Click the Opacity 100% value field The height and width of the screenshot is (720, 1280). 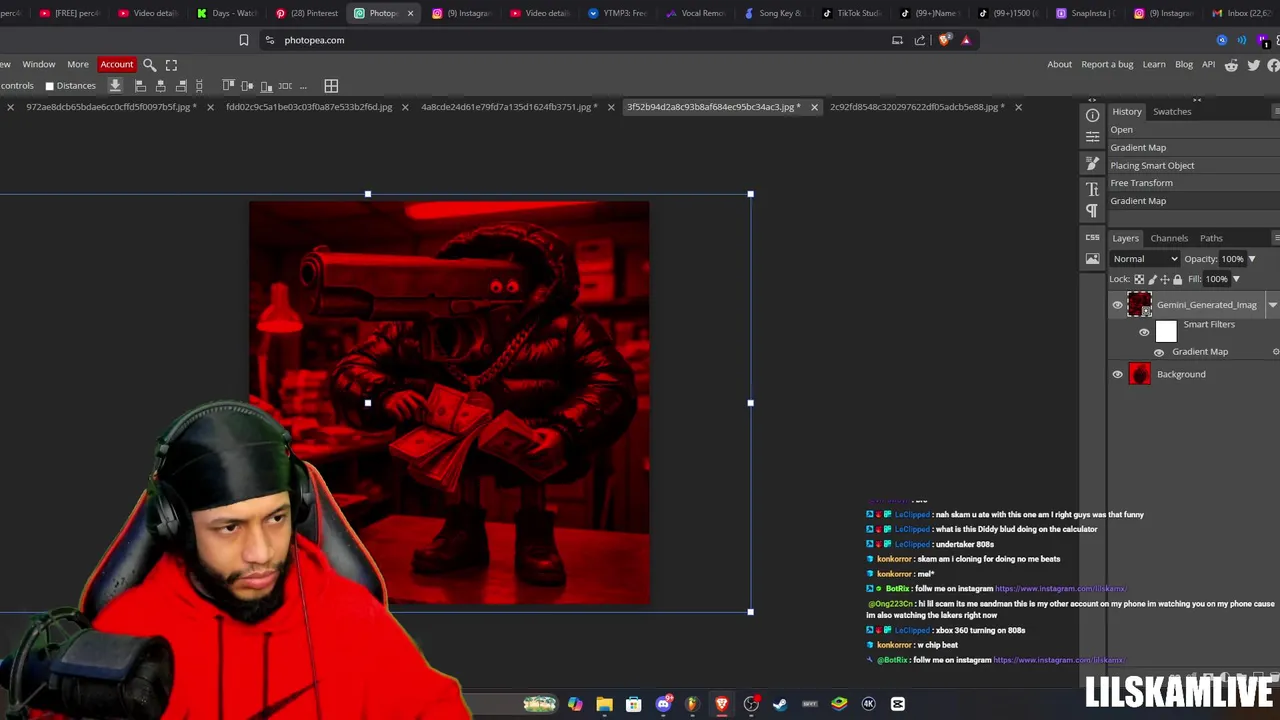tap(1232, 259)
